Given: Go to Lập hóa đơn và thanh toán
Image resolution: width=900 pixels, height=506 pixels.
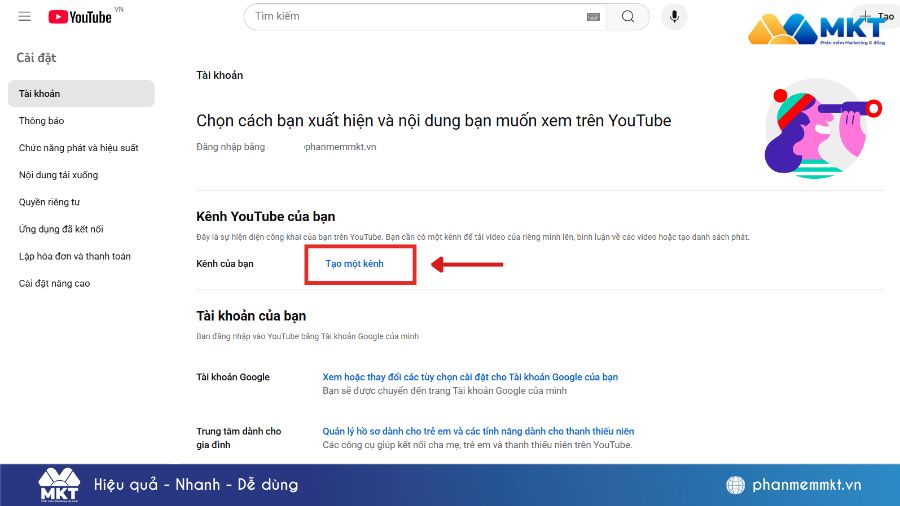Looking at the screenshot, I should click(74, 256).
